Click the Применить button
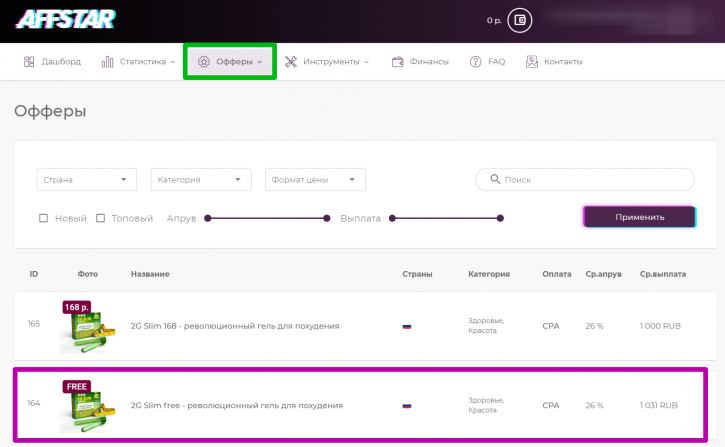 pyautogui.click(x=640, y=217)
